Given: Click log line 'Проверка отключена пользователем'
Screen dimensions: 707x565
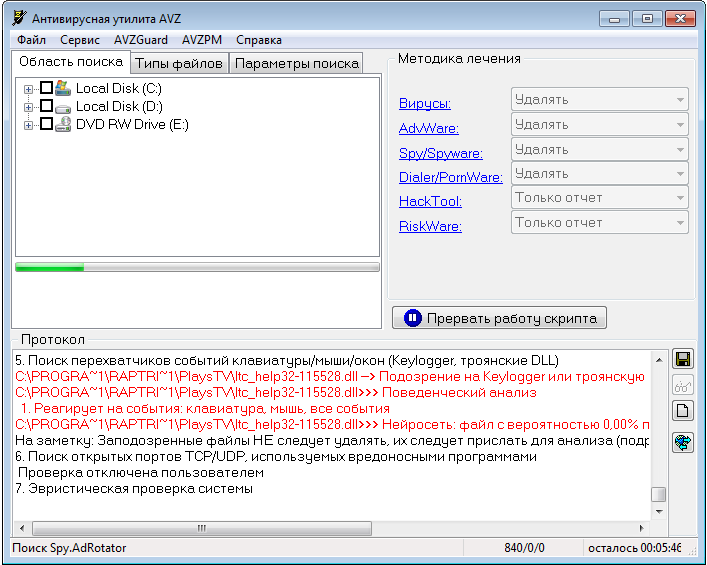Looking at the screenshot, I should click(x=140, y=473).
